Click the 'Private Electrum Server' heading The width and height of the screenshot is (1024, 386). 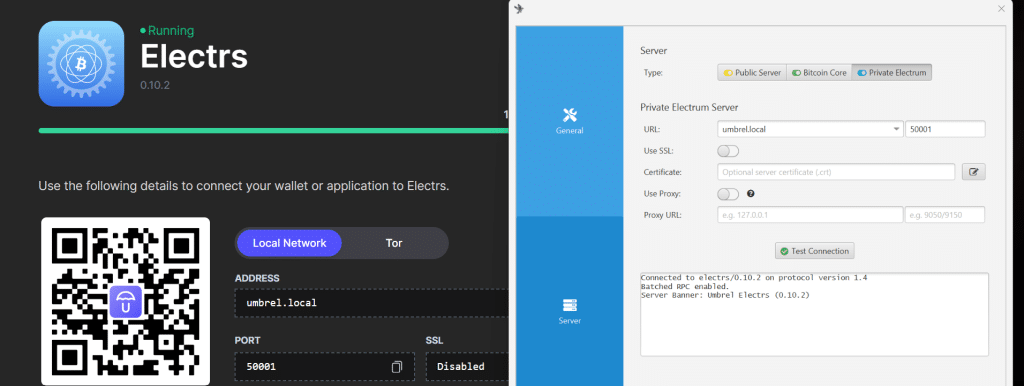689,107
